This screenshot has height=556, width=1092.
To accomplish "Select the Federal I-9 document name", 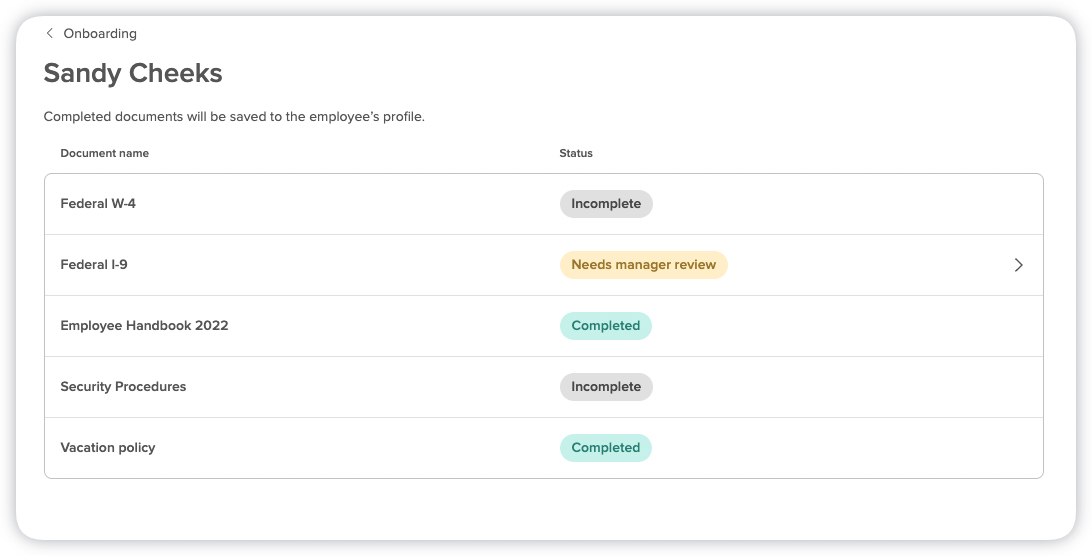I will click(x=94, y=265).
